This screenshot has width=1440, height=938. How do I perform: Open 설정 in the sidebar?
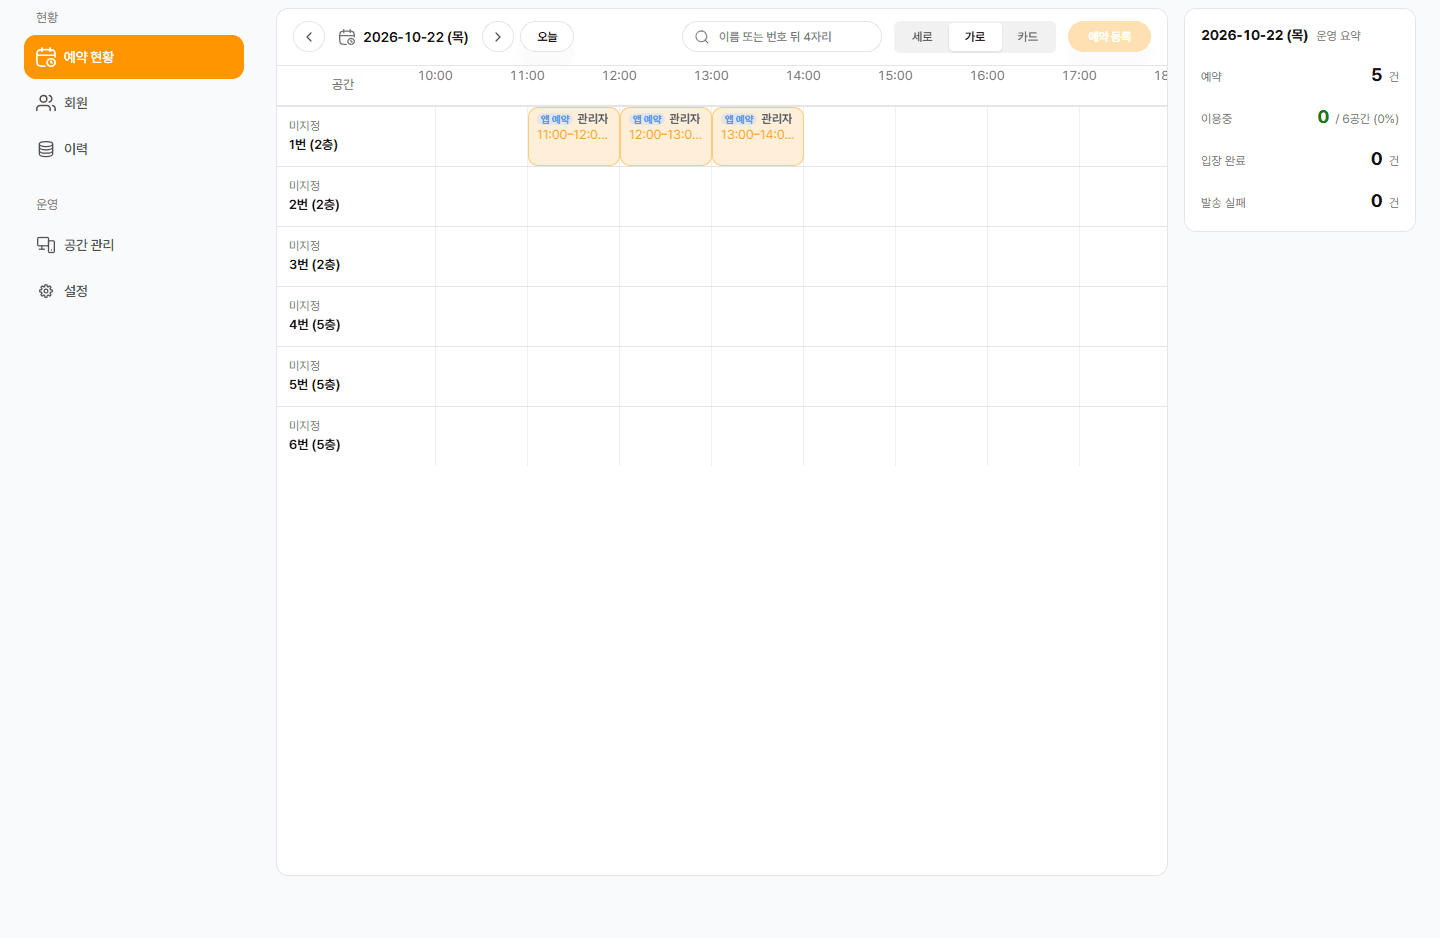[x=134, y=291]
